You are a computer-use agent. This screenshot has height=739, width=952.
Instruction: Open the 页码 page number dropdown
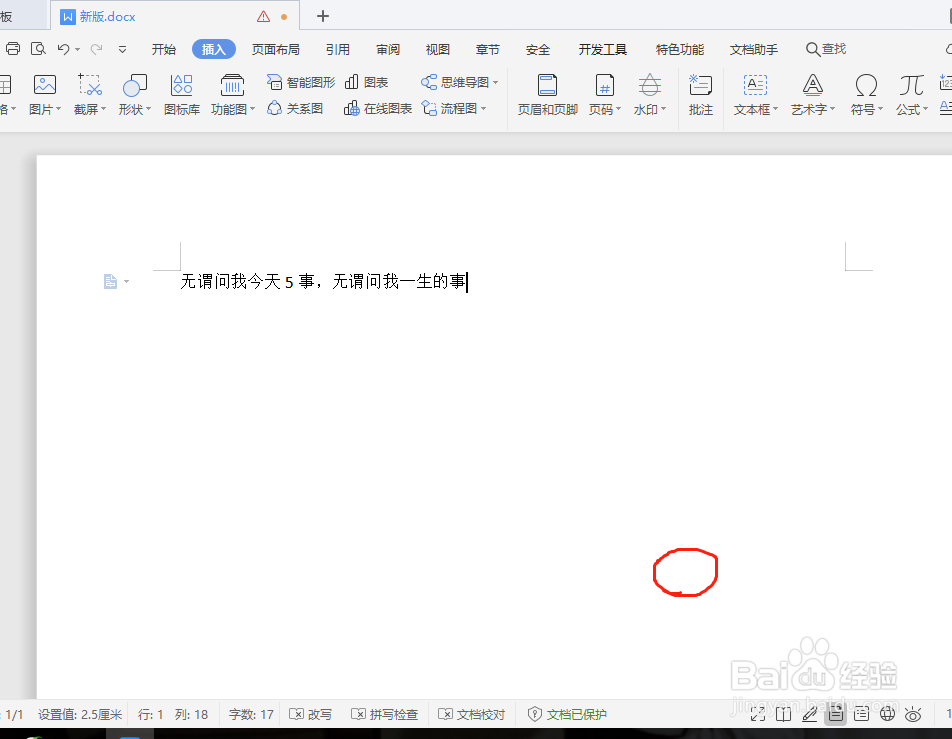point(604,95)
